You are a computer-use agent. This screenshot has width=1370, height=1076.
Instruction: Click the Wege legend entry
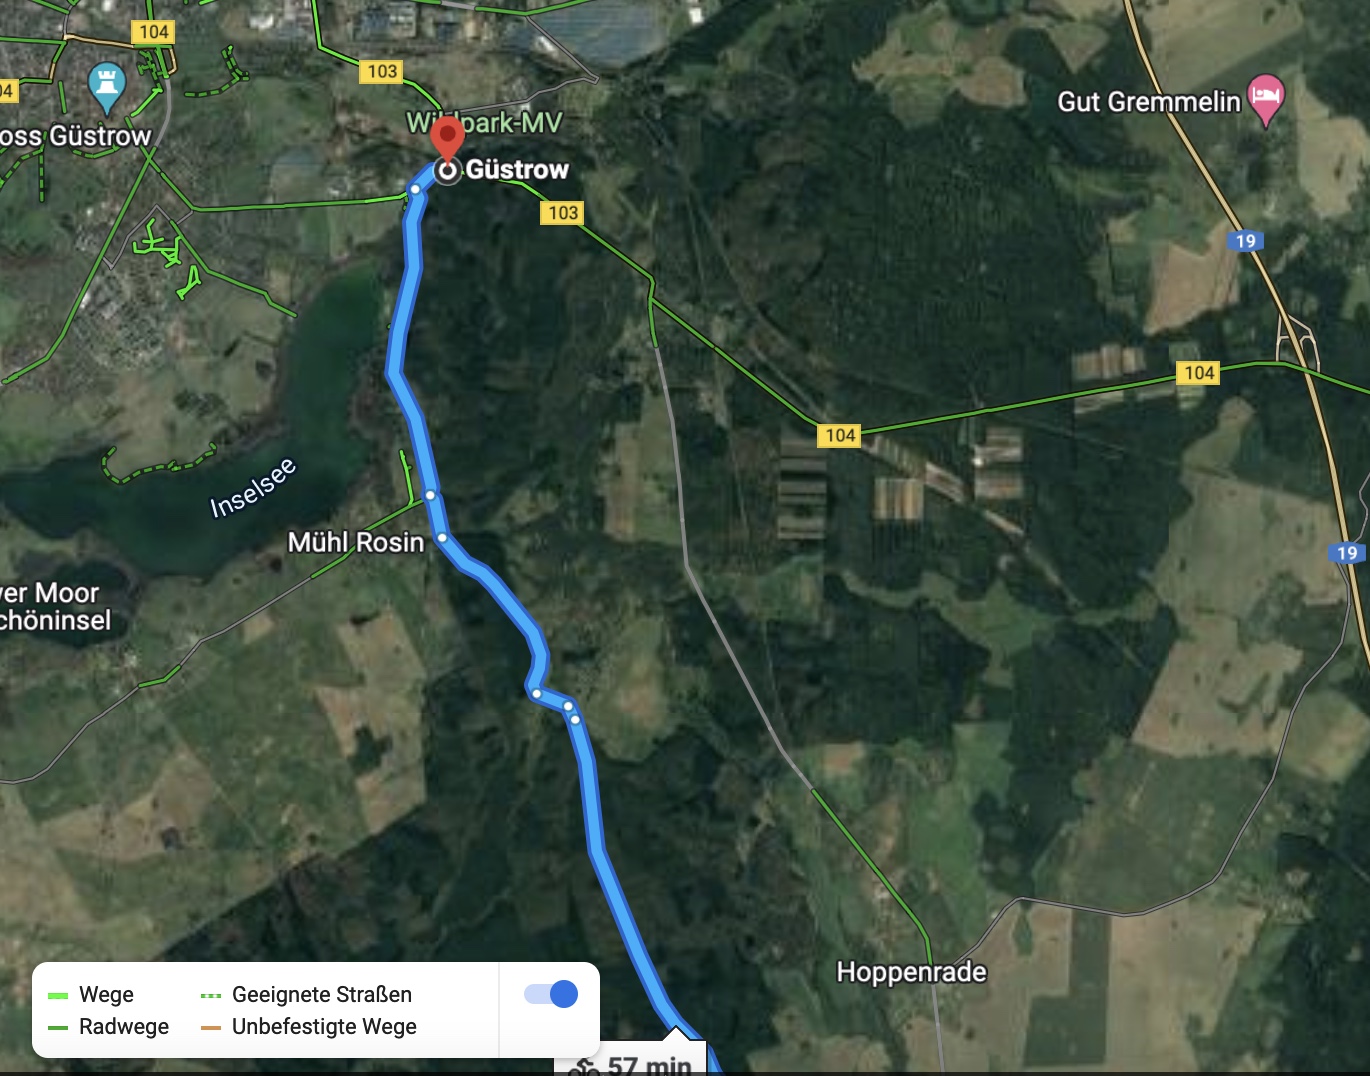(x=91, y=994)
